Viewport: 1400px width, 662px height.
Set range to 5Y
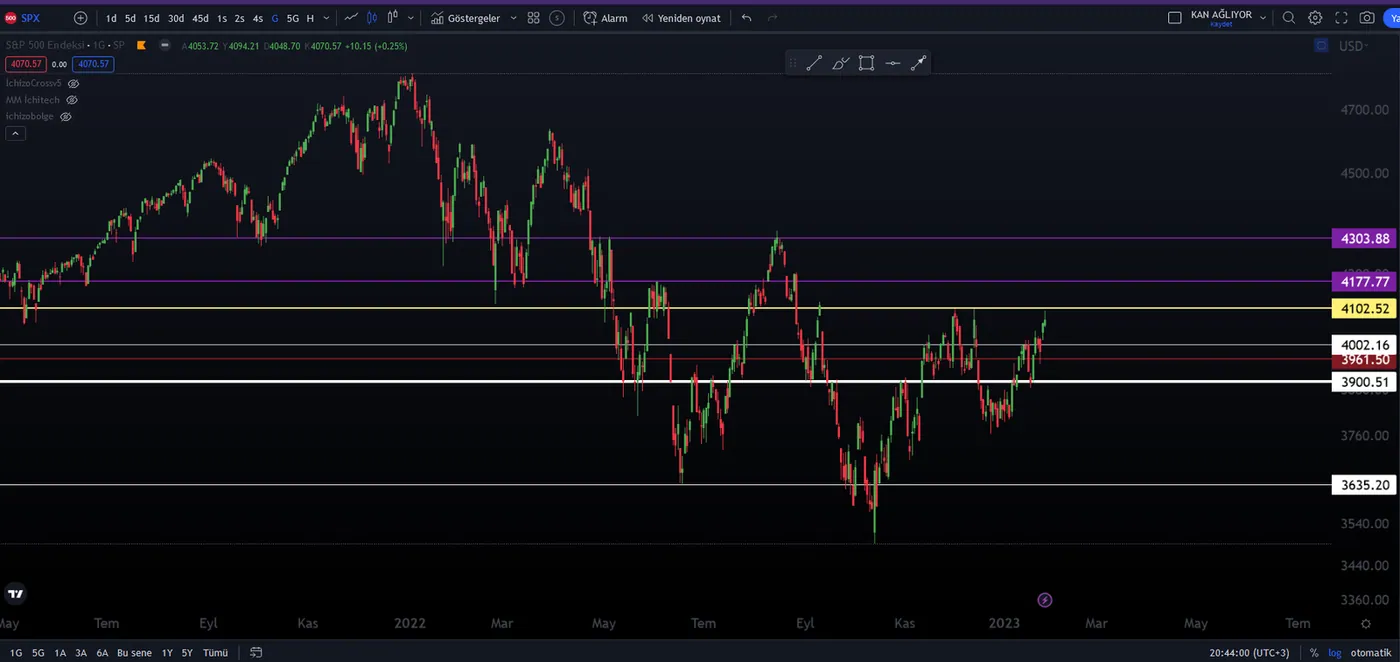187,653
